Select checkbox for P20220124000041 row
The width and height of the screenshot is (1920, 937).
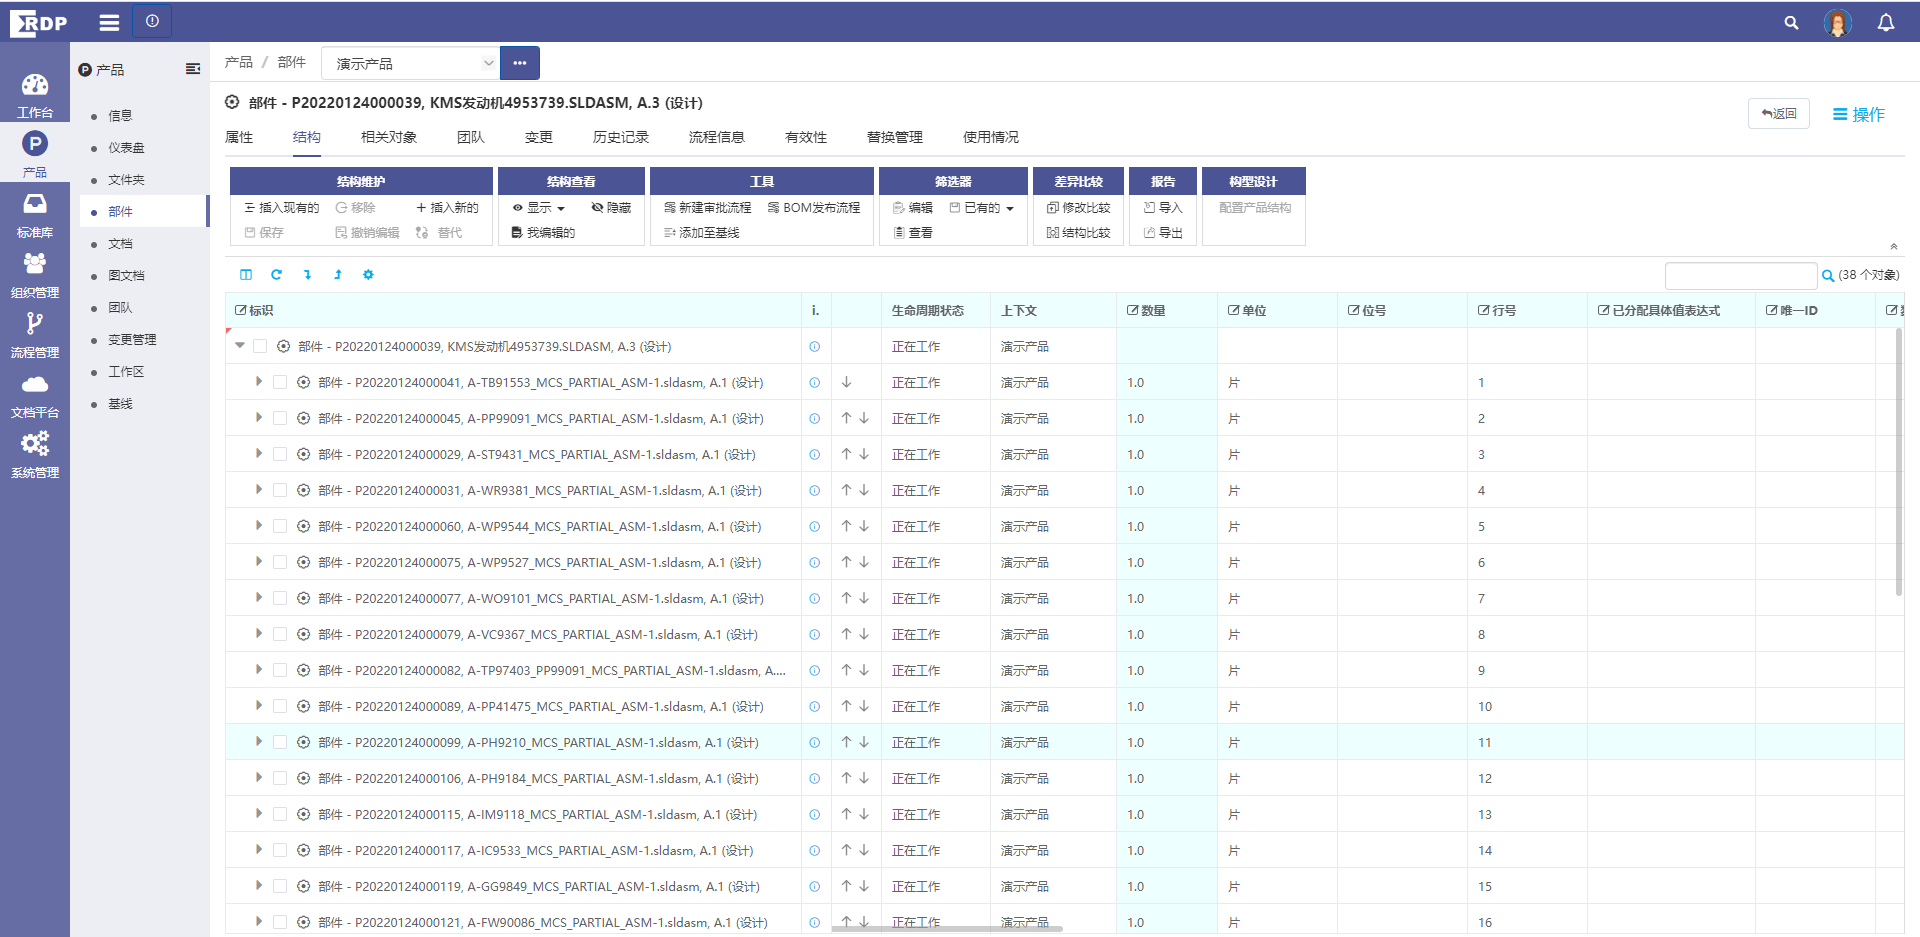coord(280,382)
